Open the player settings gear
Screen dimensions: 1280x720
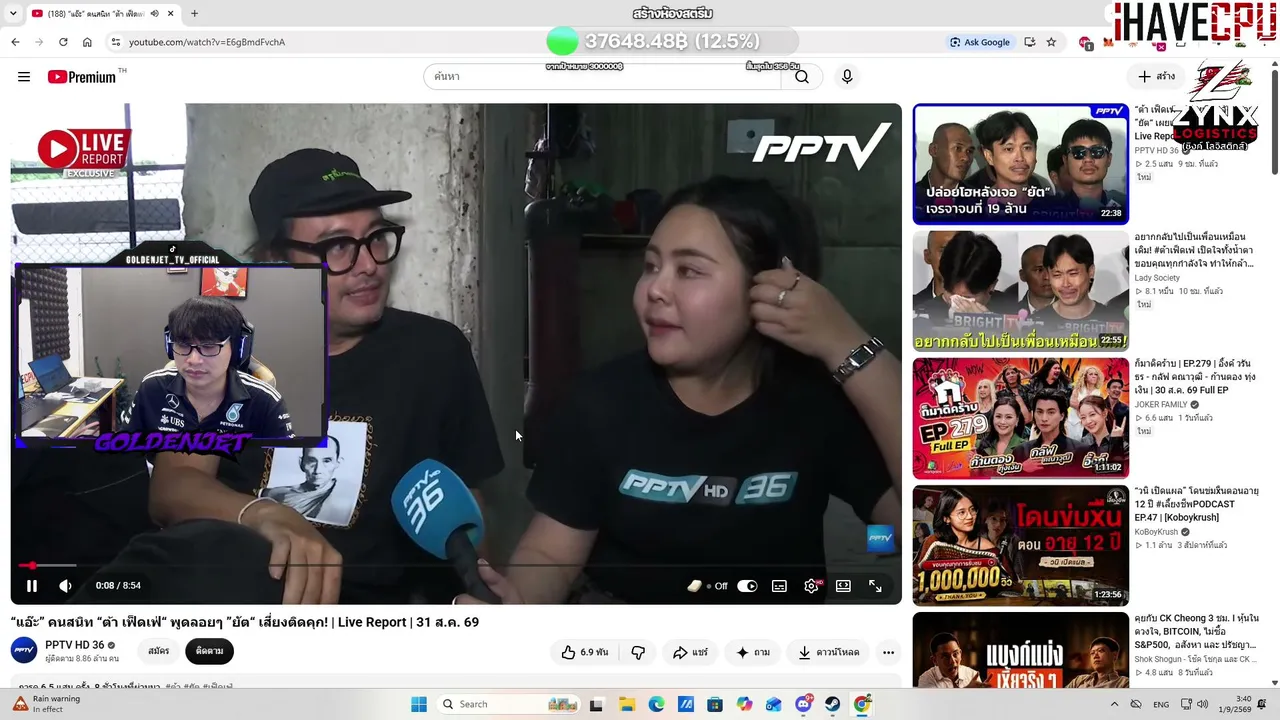click(811, 586)
